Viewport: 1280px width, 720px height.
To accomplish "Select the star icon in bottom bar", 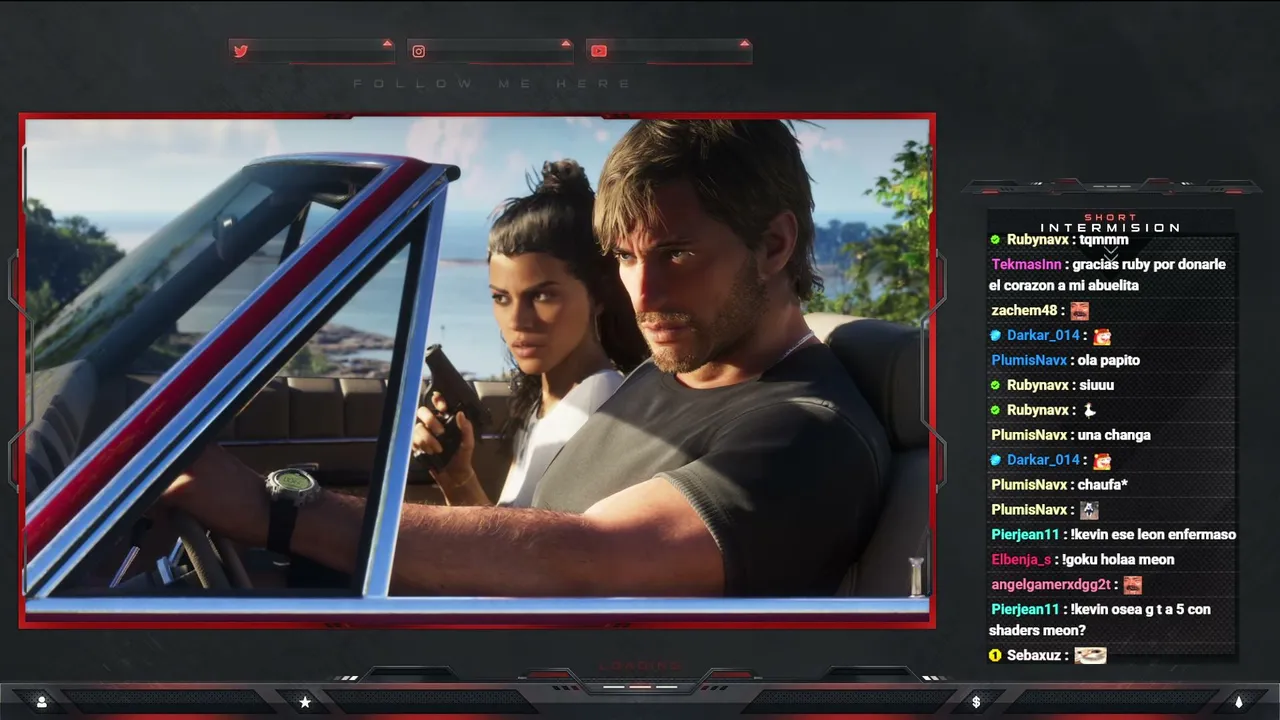I will pos(305,702).
